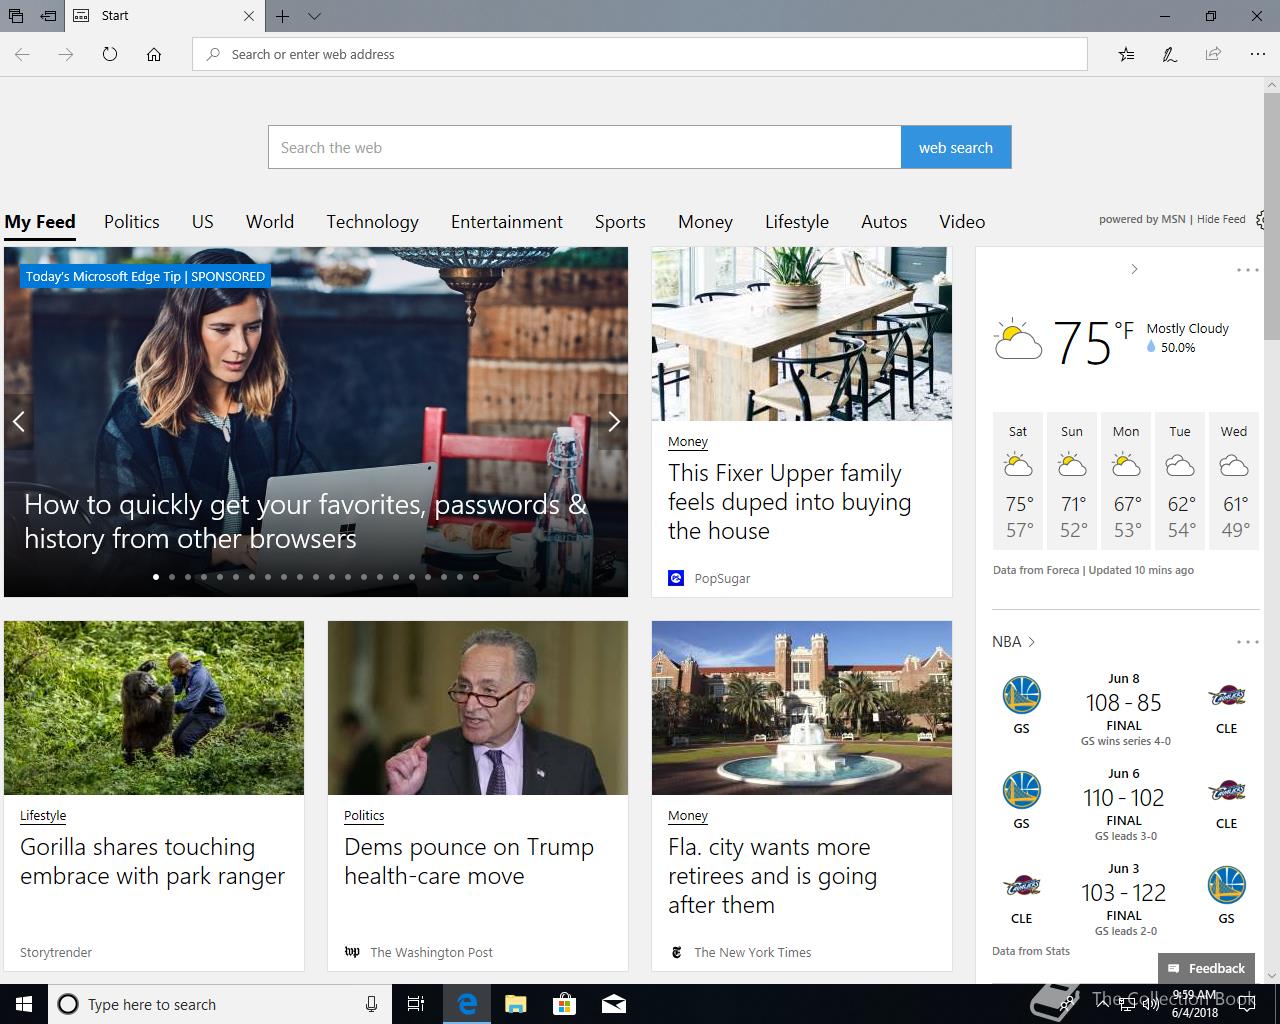This screenshot has width=1280, height=1024.
Task: Open Fla. city wants more retirees article
Action: (x=772, y=876)
